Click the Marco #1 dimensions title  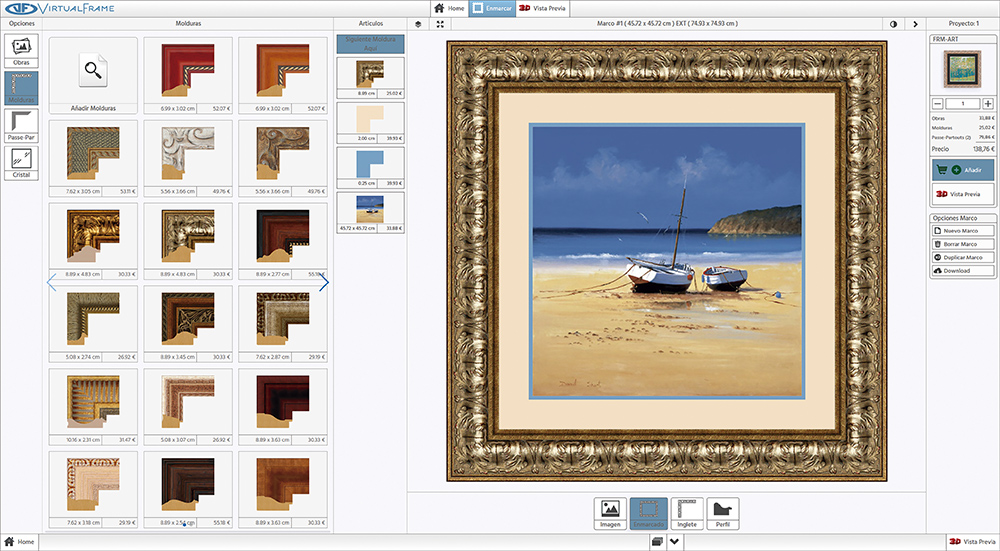pos(667,24)
